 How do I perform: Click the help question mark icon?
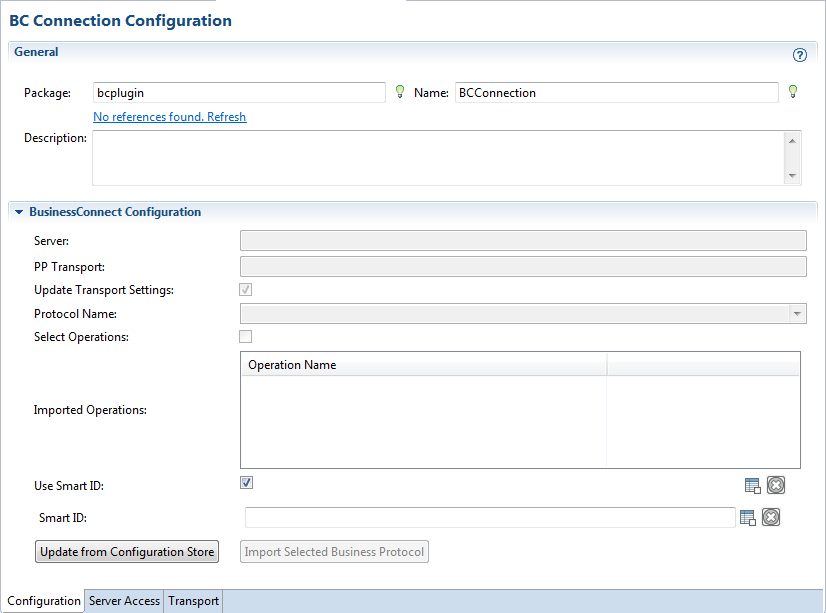tap(799, 55)
